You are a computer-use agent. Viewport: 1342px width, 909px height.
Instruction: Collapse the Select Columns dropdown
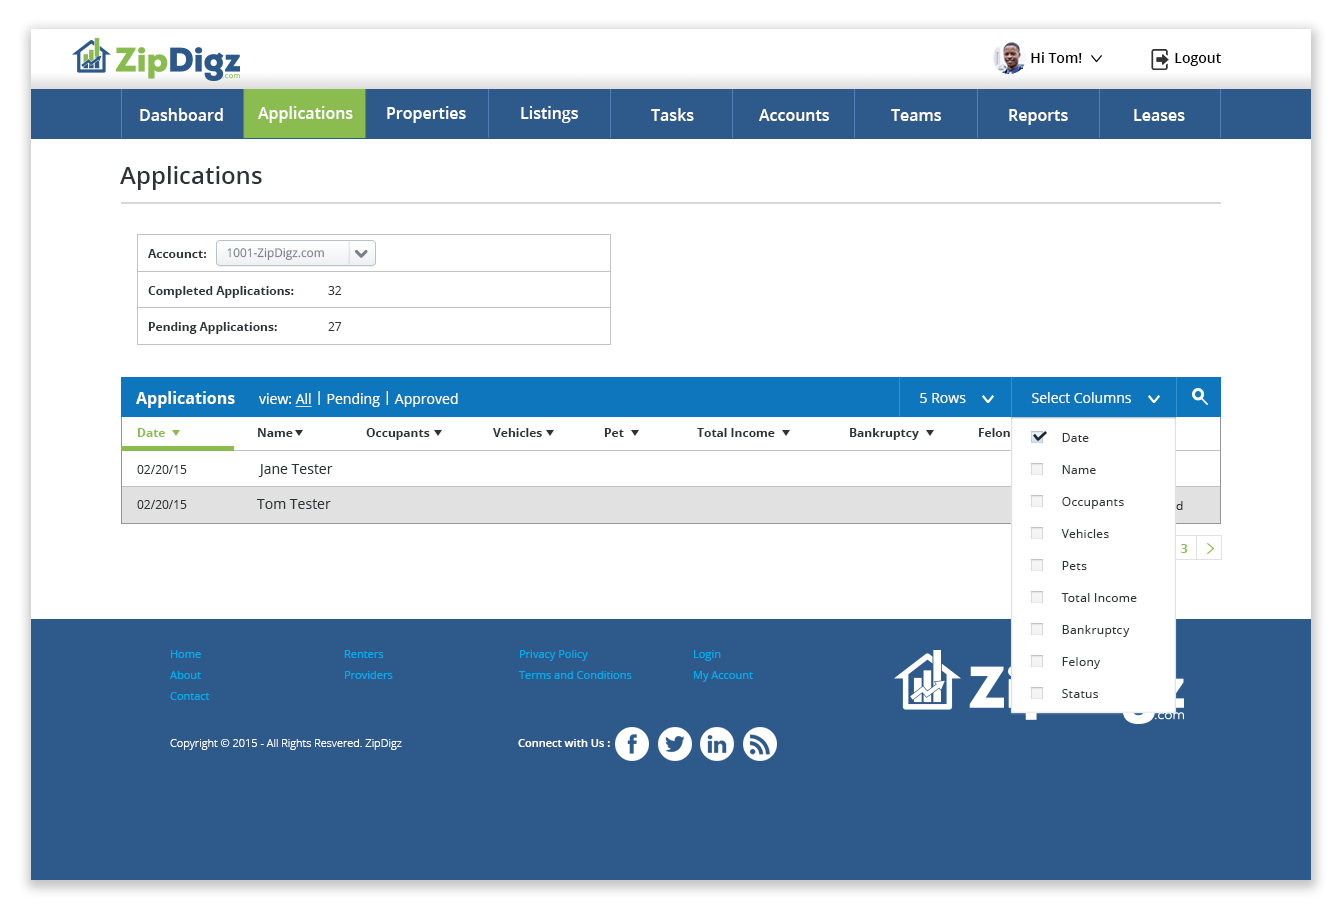pyautogui.click(x=1095, y=398)
